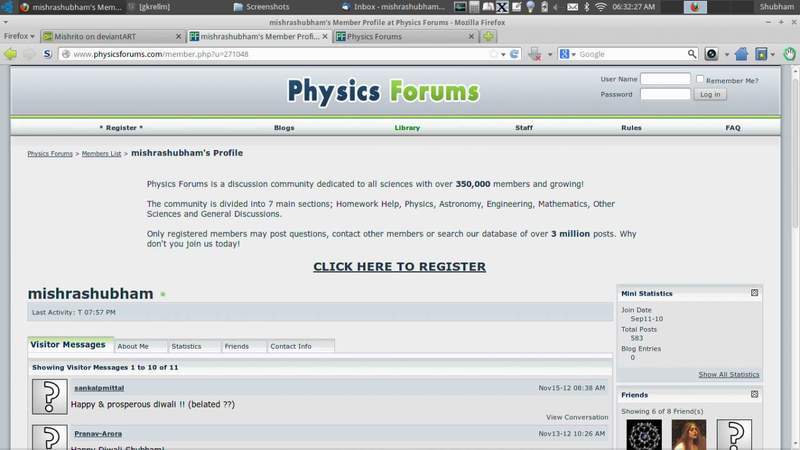
Task: Open the Register item in nav bar
Action: [x=121, y=128]
